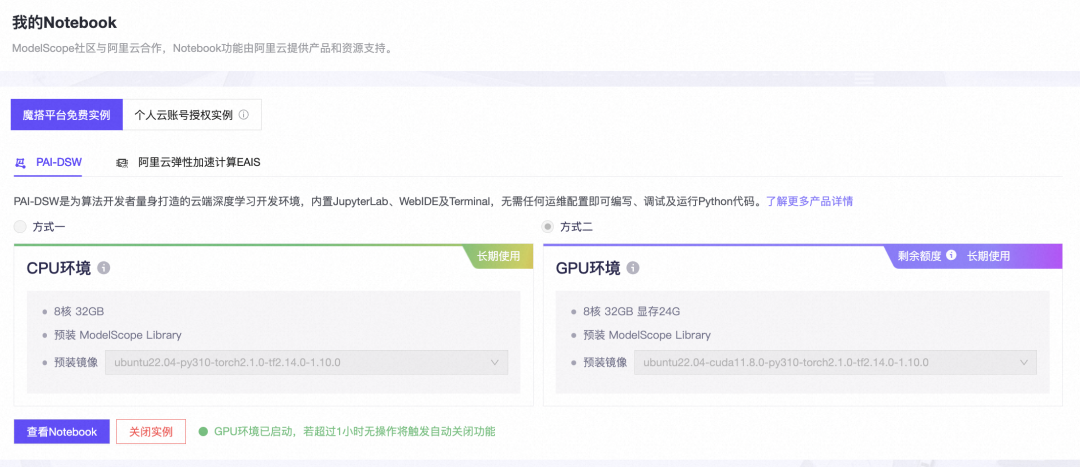Image resolution: width=1080 pixels, height=467 pixels.
Task: Open the CPU 预装镜像 dropdown
Action: tap(307, 362)
